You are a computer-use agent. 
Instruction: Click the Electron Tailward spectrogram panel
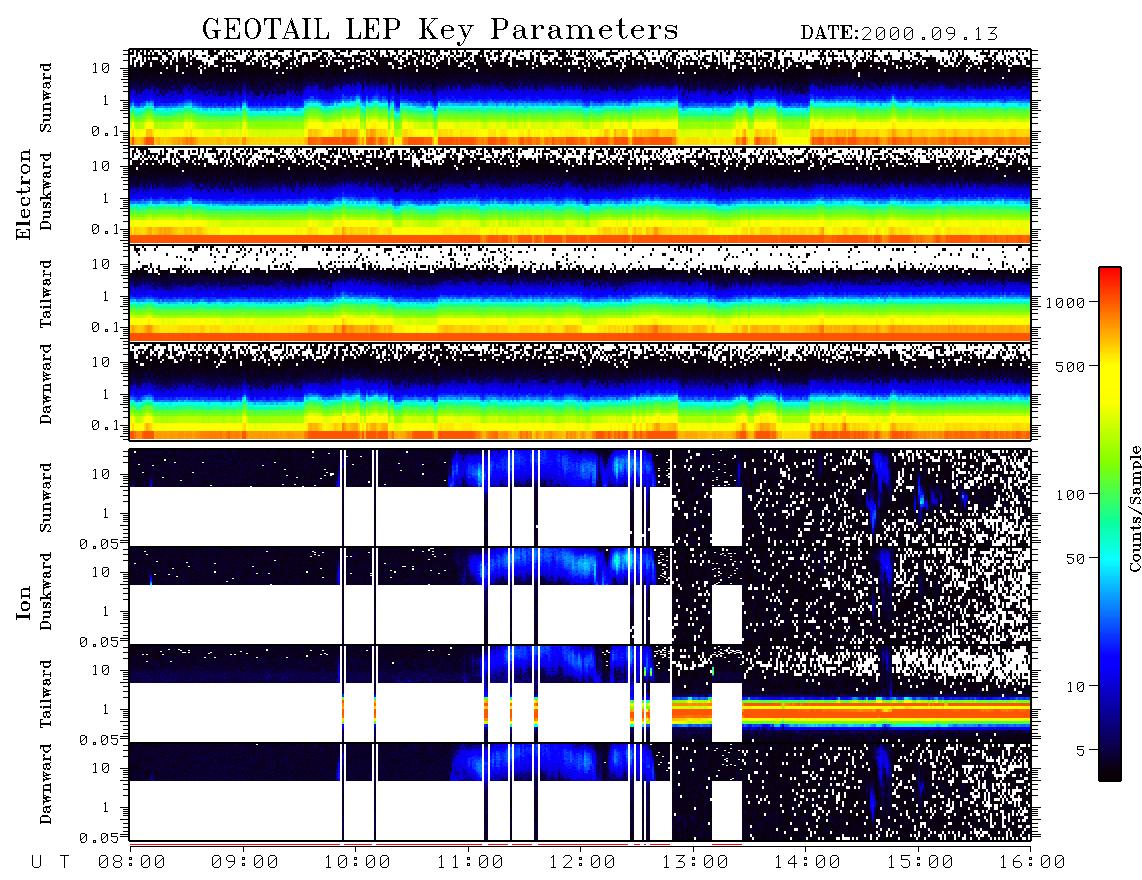[580, 294]
